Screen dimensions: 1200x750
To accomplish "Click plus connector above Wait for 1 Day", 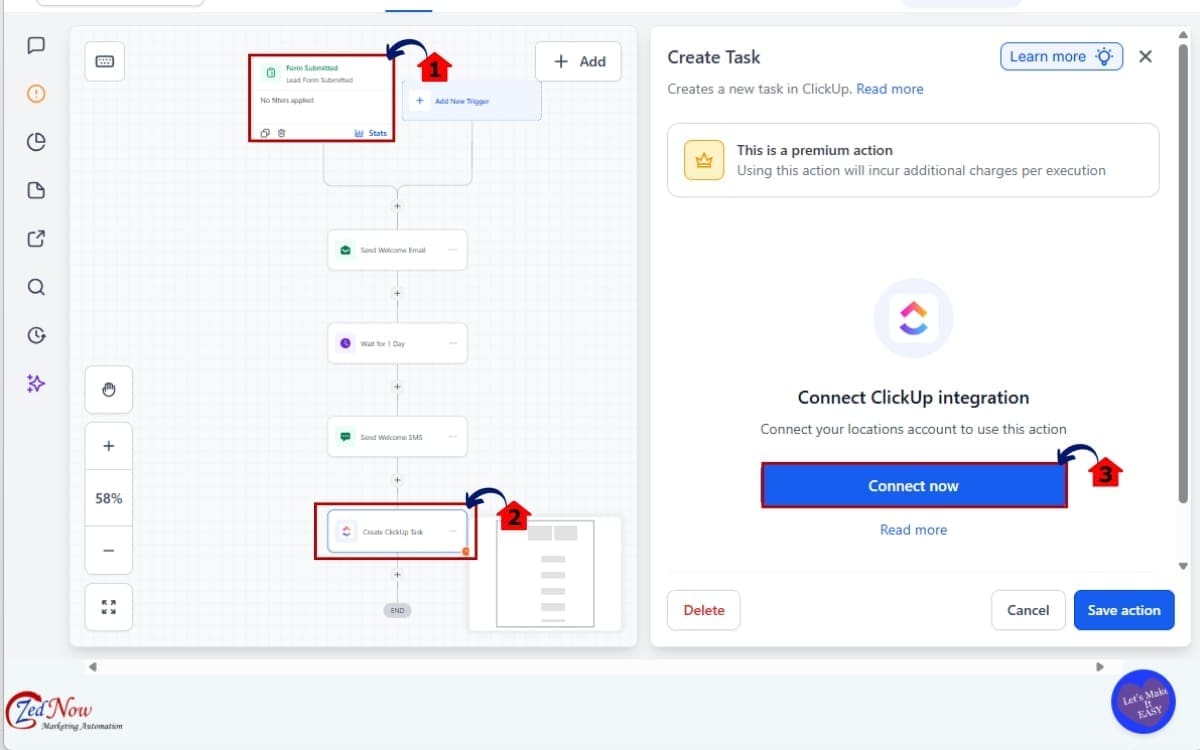I will click(x=397, y=293).
